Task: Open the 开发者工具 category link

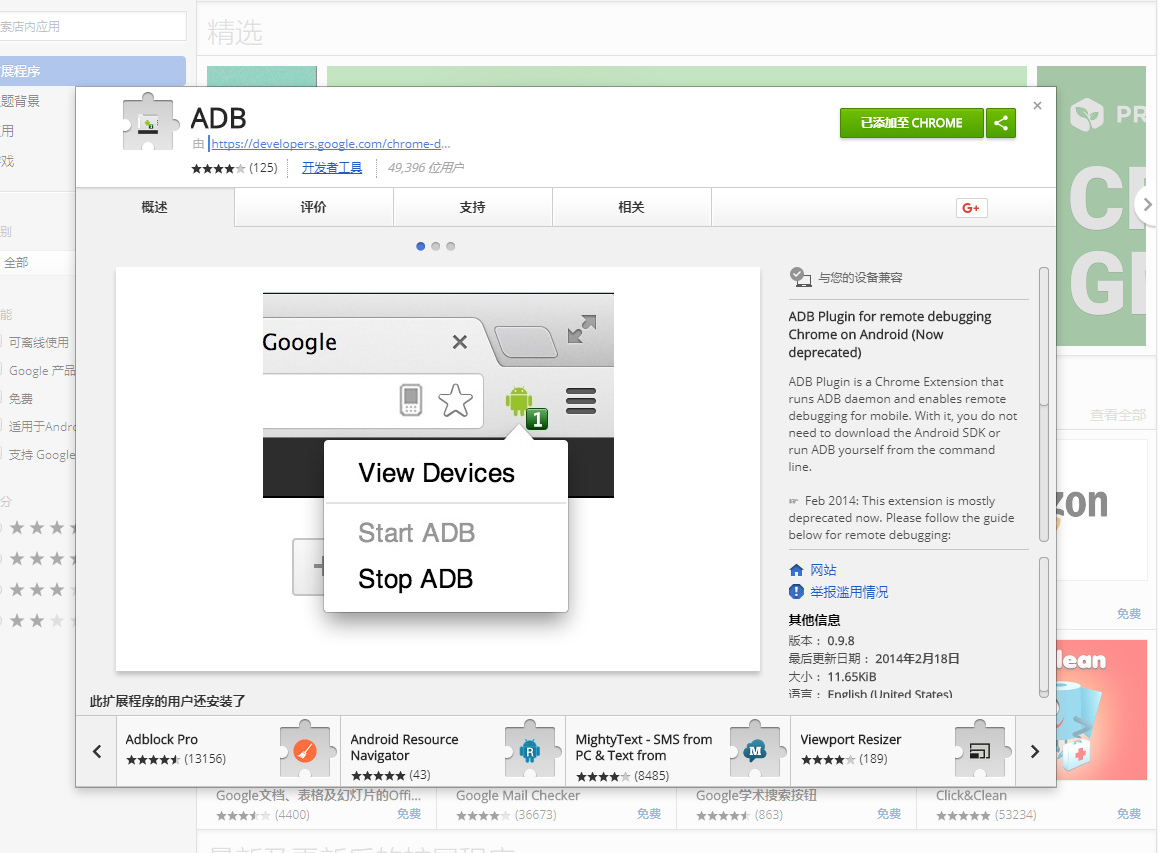Action: tap(332, 168)
